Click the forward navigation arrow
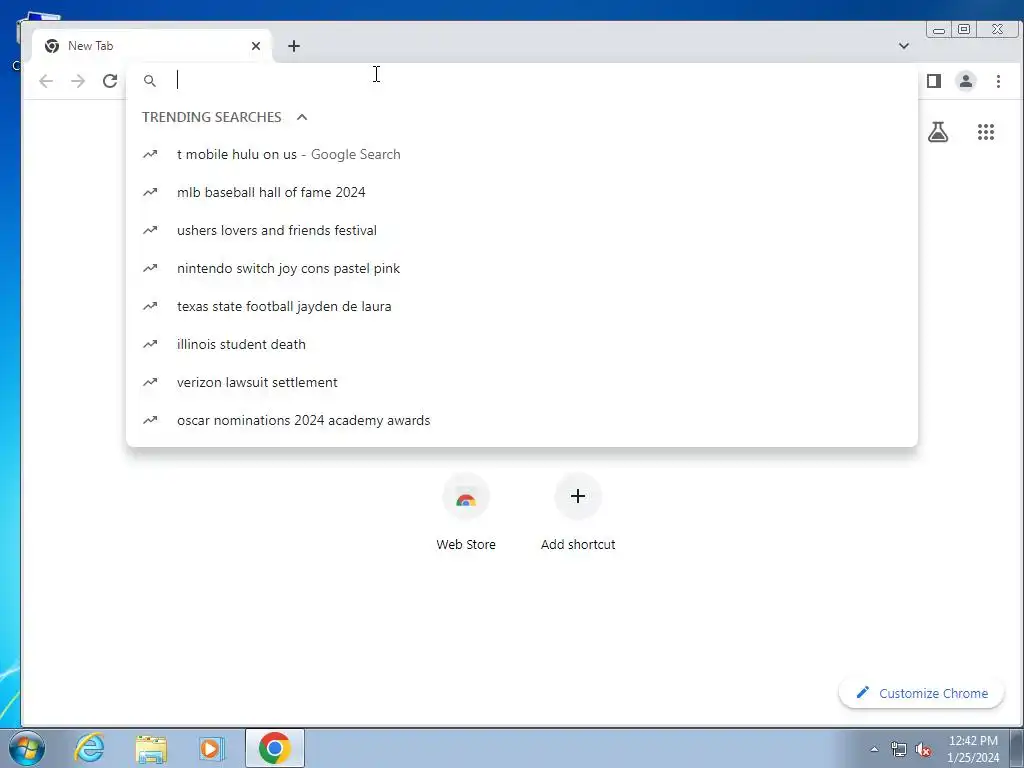The image size is (1024, 768). pos(78,81)
